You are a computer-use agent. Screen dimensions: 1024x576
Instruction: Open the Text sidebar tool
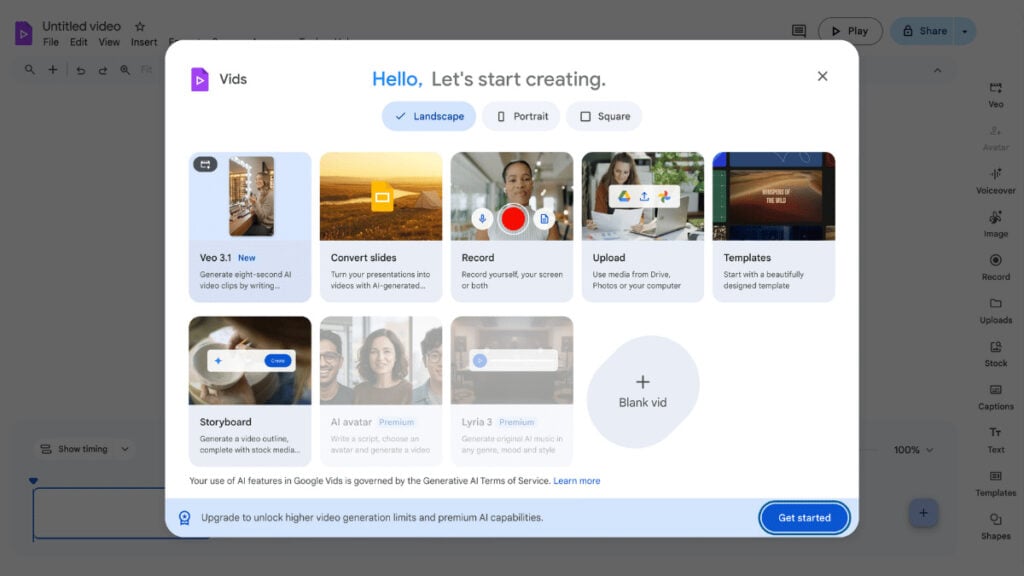coord(995,440)
